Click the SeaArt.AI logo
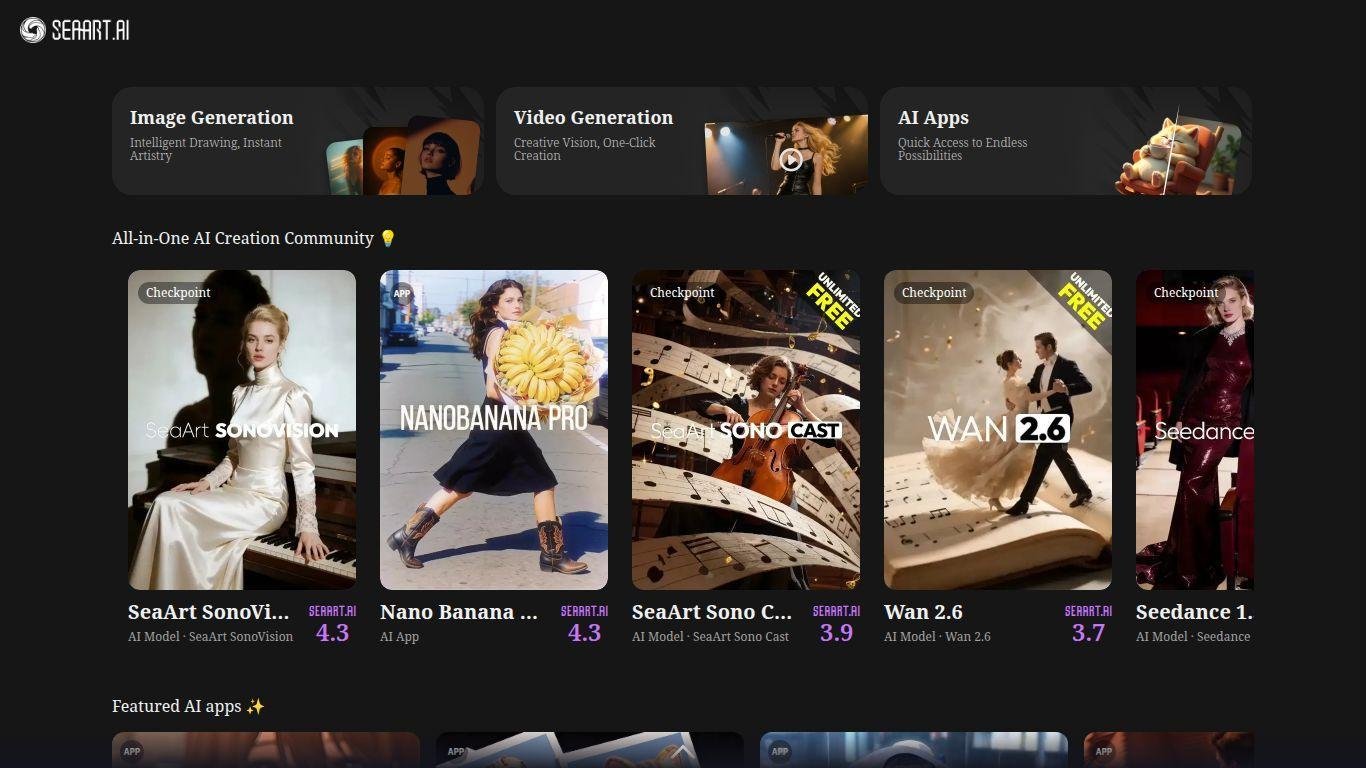Viewport: 1366px width, 768px height. [75, 30]
